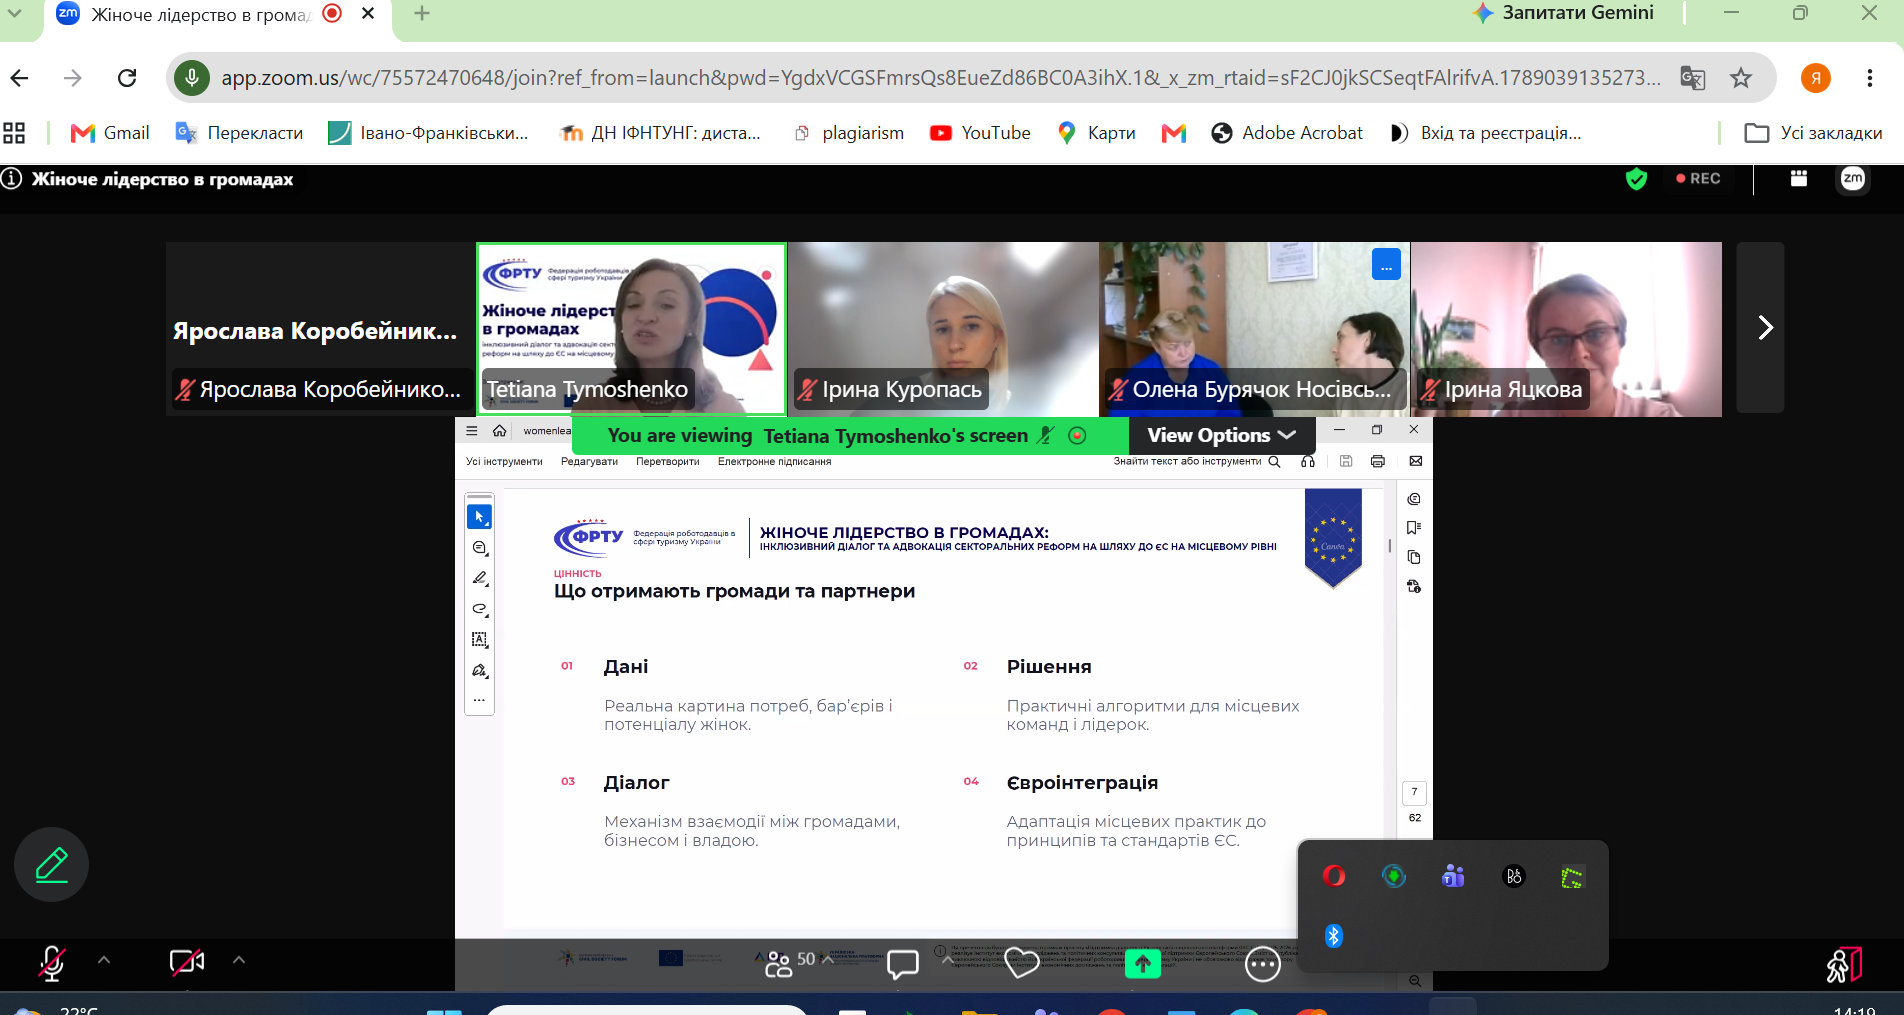Viewport: 1904px width, 1015px height.
Task: Click the Opera icon in tray popup
Action: click(x=1333, y=877)
